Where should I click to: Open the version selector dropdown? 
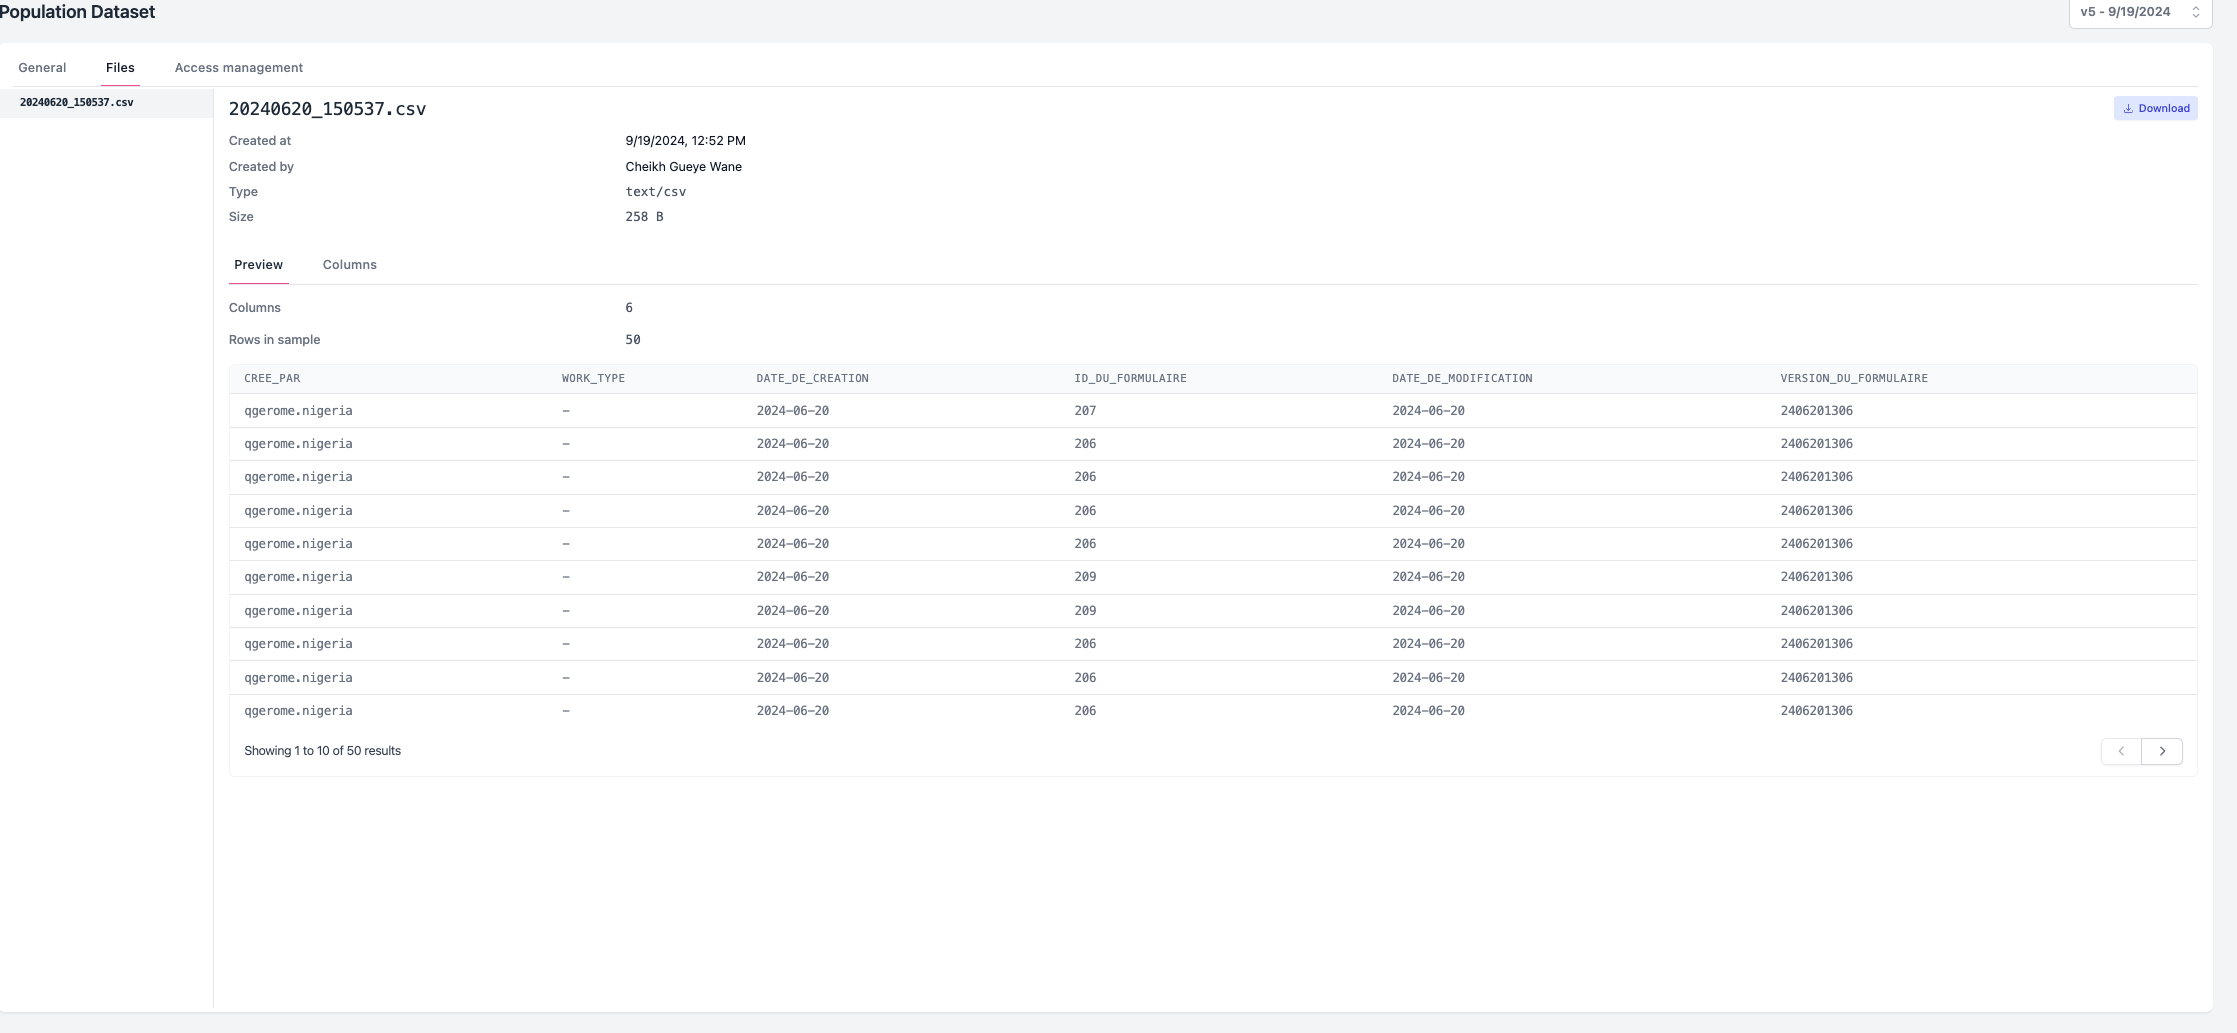tap(2139, 12)
